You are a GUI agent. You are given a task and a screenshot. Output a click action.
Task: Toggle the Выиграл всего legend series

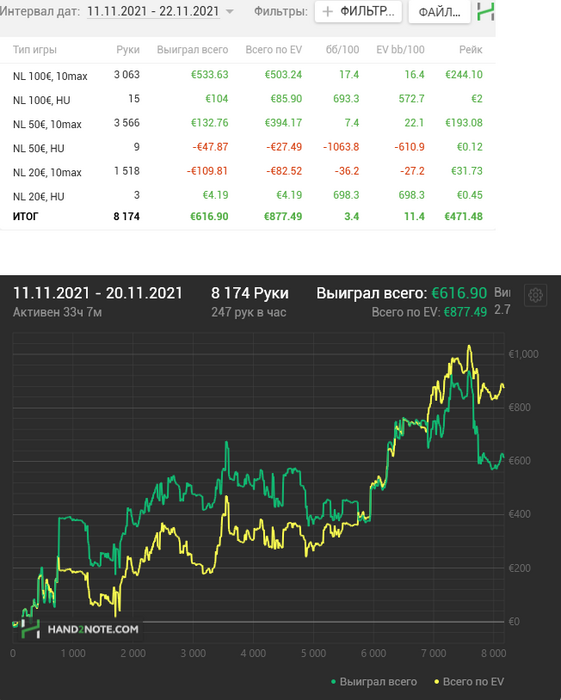[x=374, y=682]
